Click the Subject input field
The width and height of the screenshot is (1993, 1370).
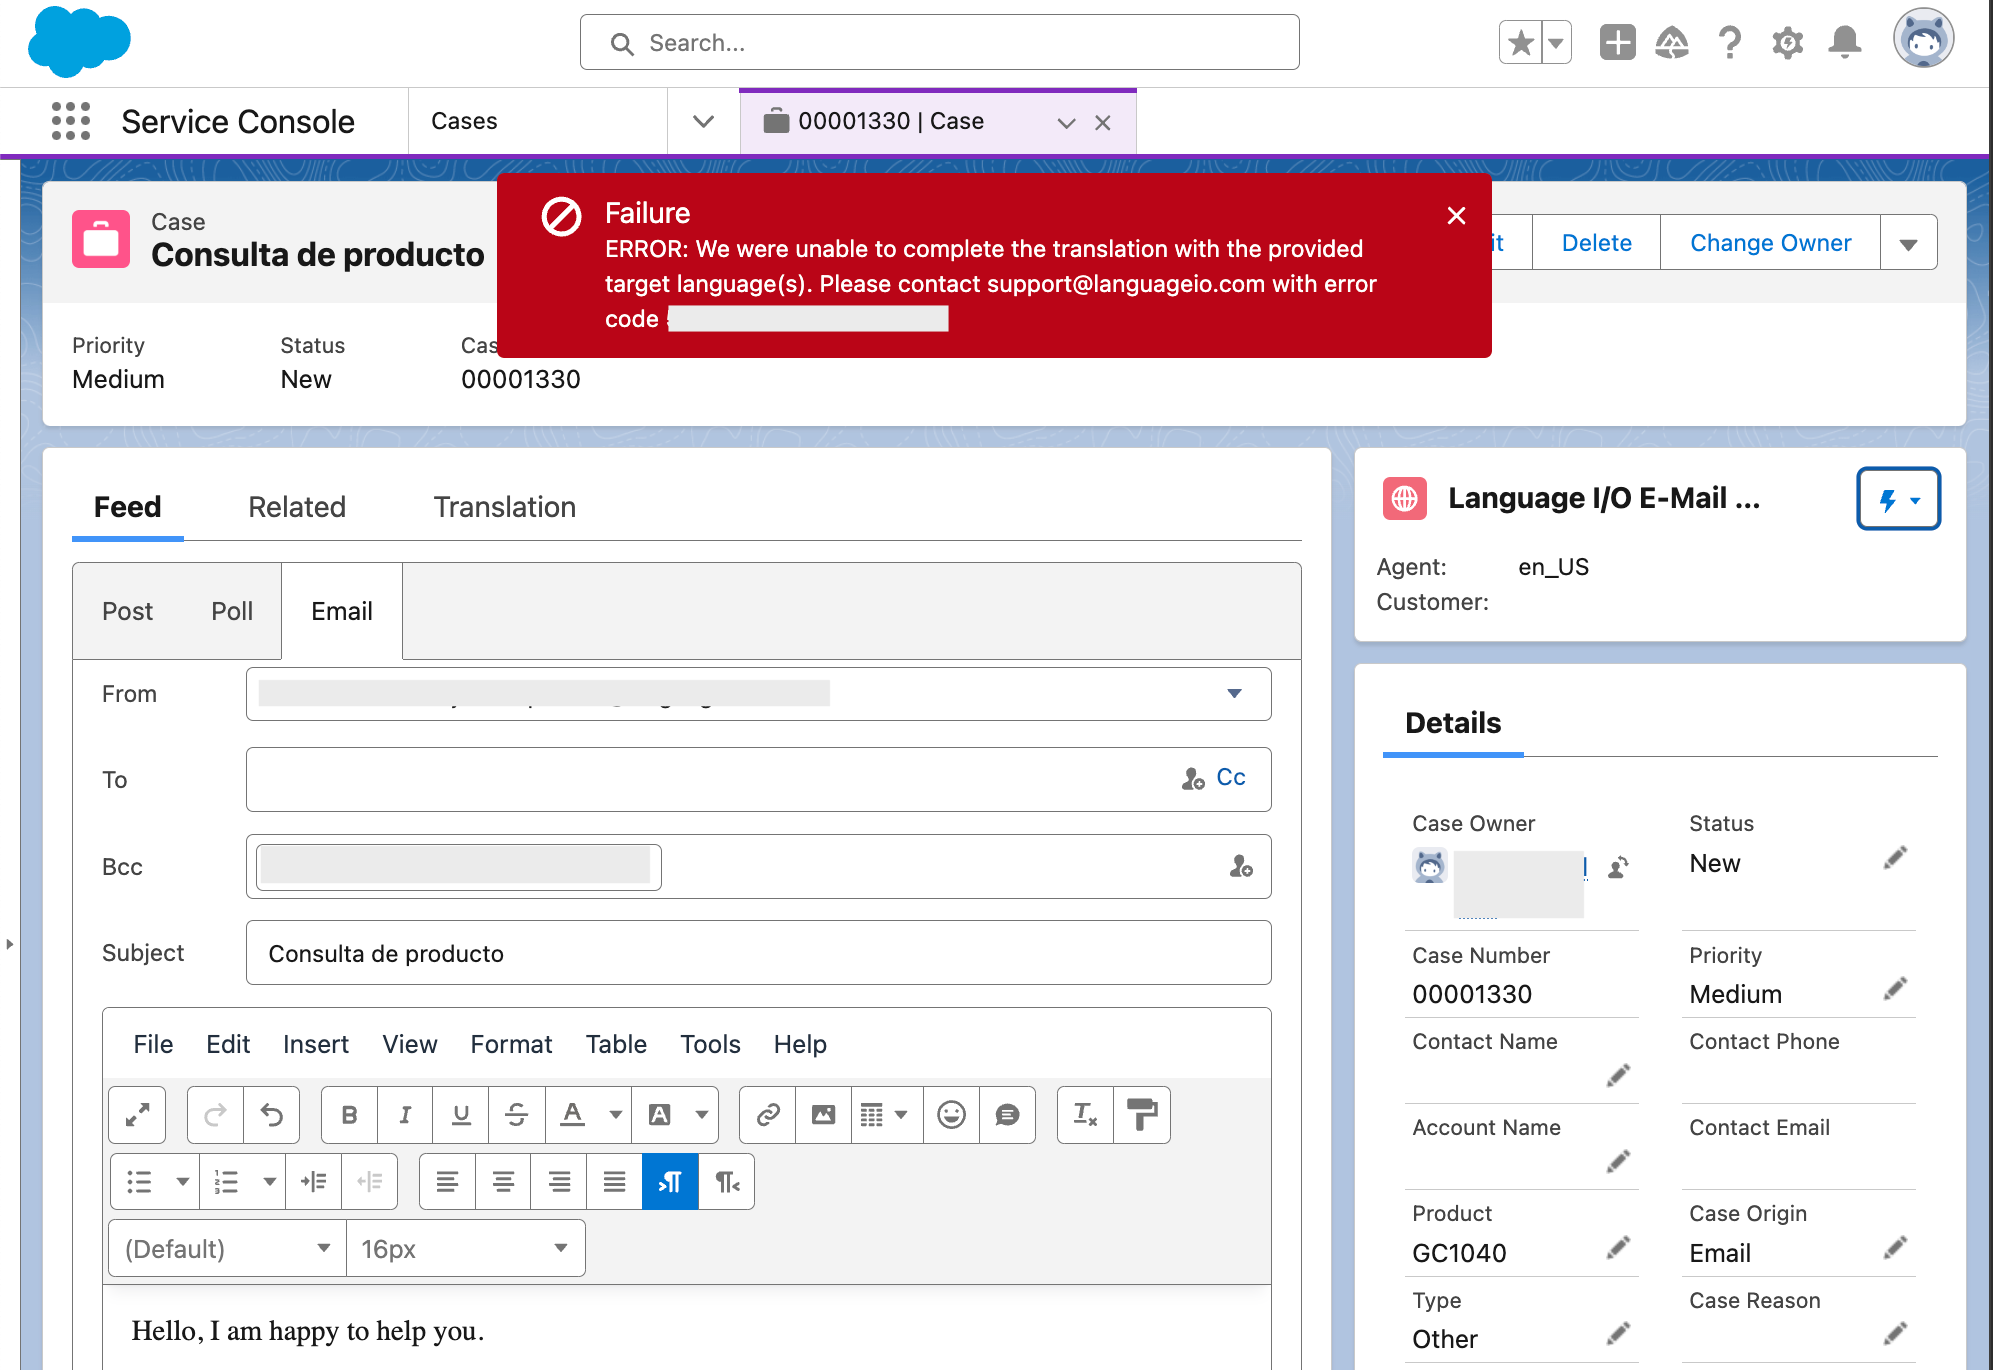pos(759,953)
